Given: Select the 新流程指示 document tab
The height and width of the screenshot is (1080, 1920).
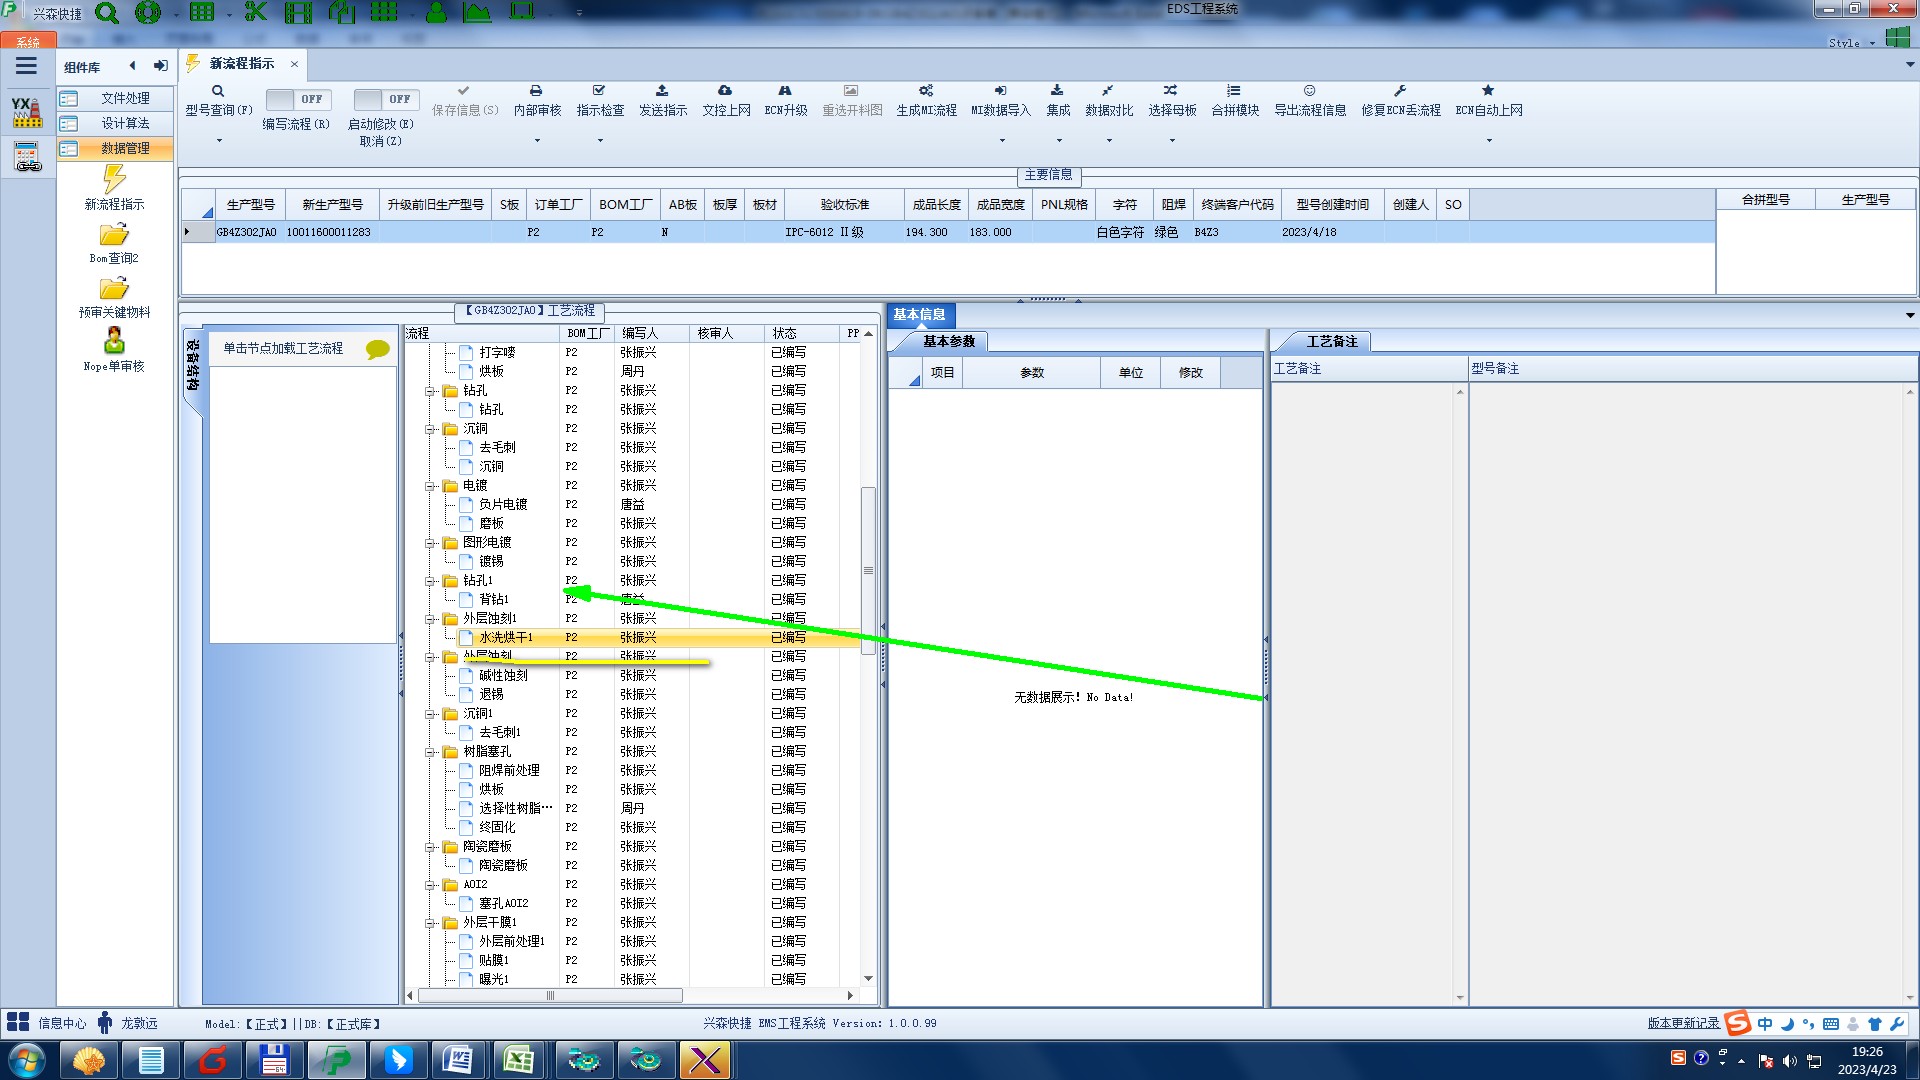Looking at the screenshot, I should click(241, 64).
